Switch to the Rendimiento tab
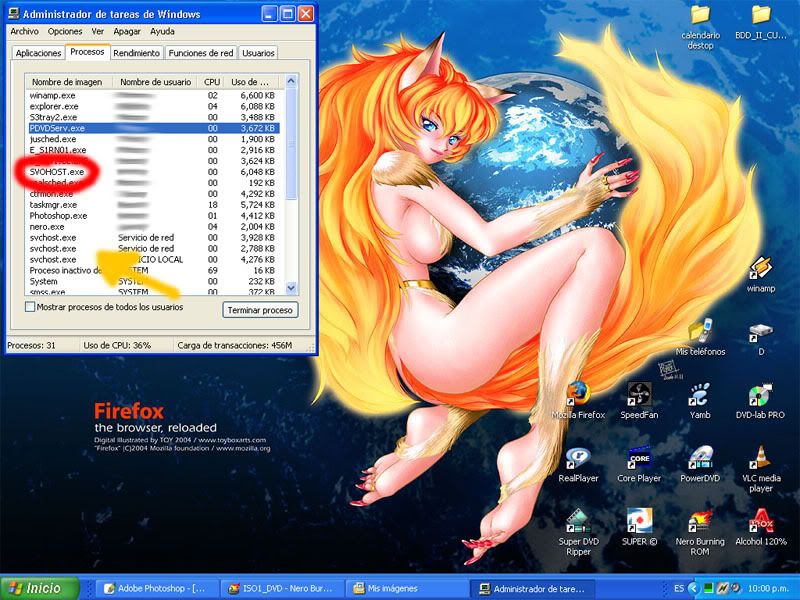The width and height of the screenshot is (800, 600). point(136,53)
